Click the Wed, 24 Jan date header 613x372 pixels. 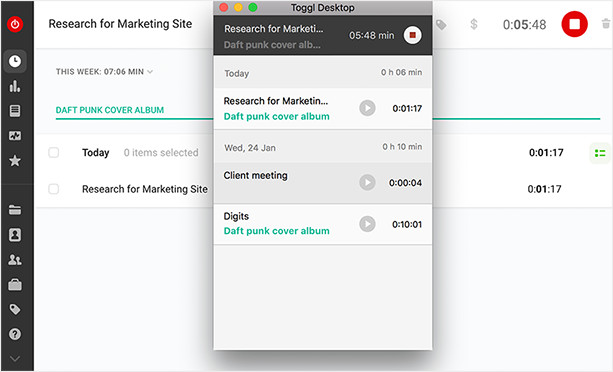click(250, 148)
